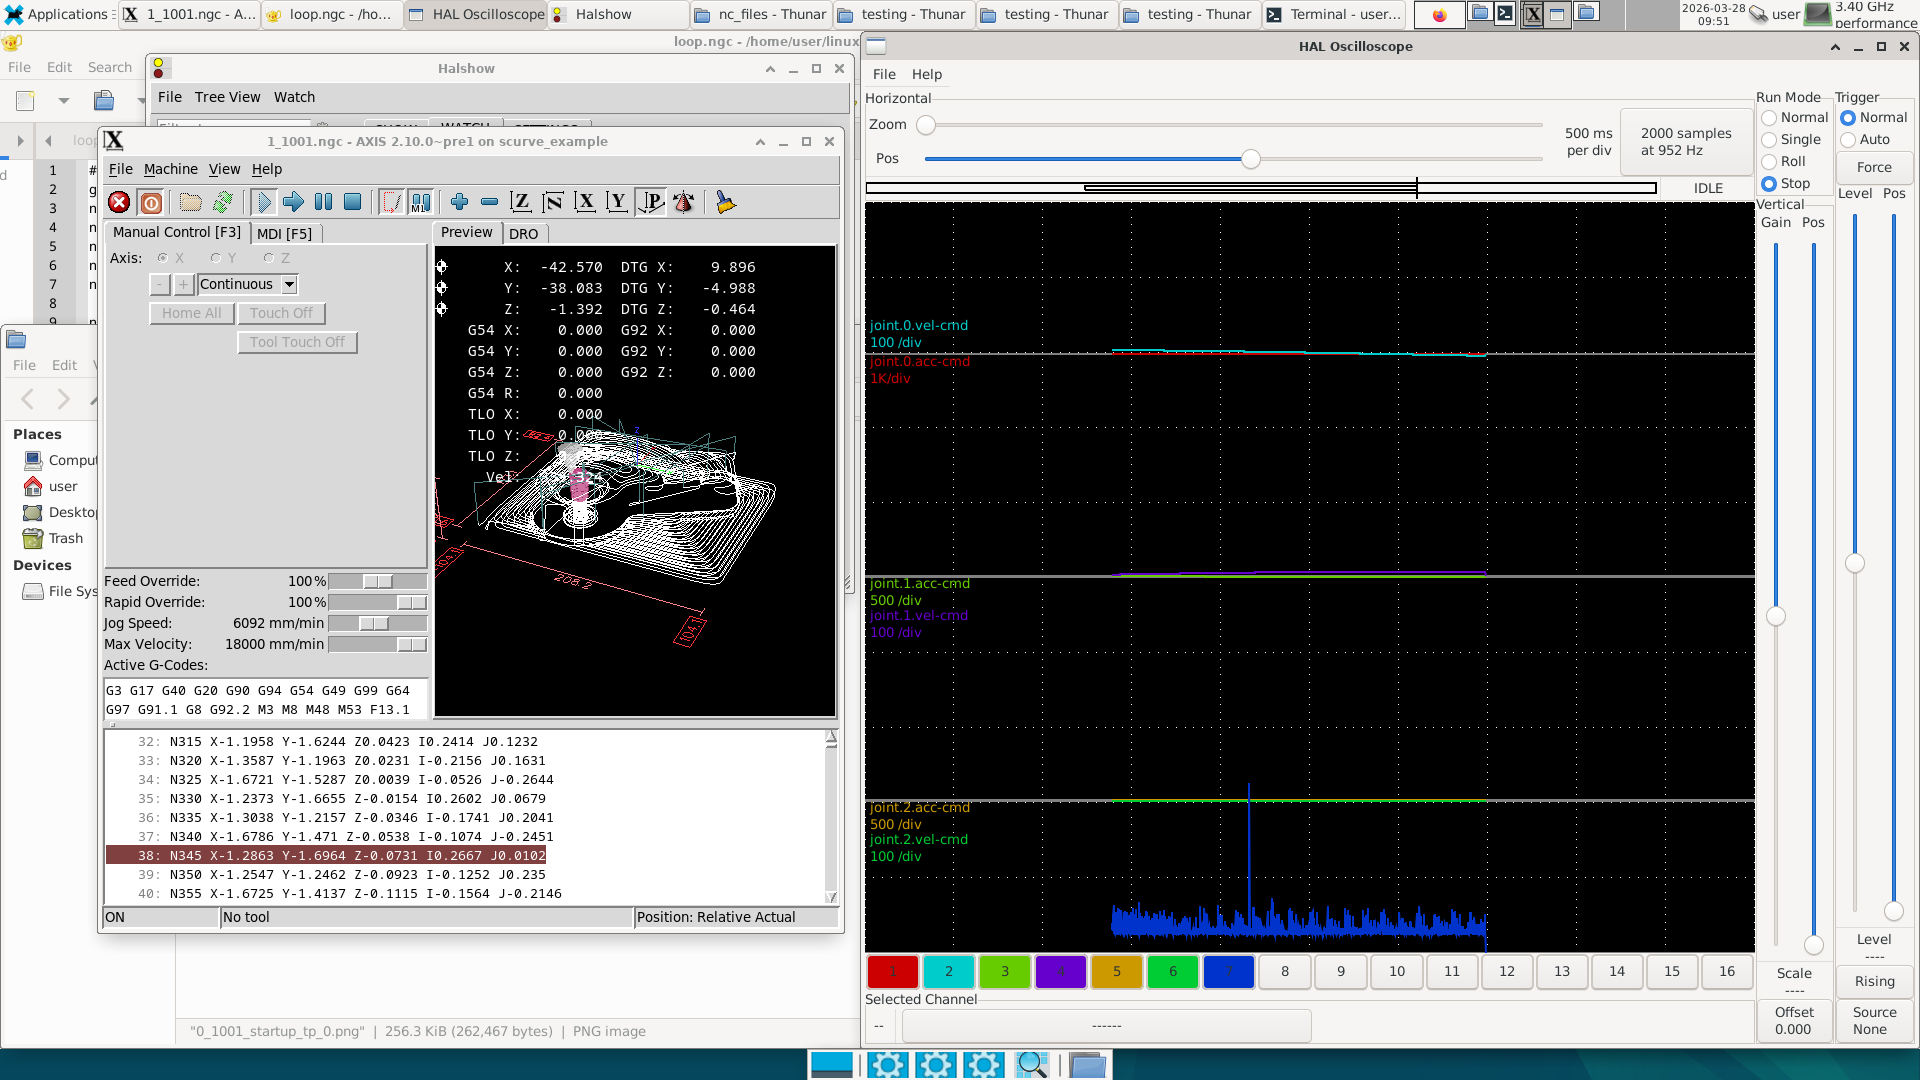
Task: Select Roll run mode radio
Action: click(1769, 162)
